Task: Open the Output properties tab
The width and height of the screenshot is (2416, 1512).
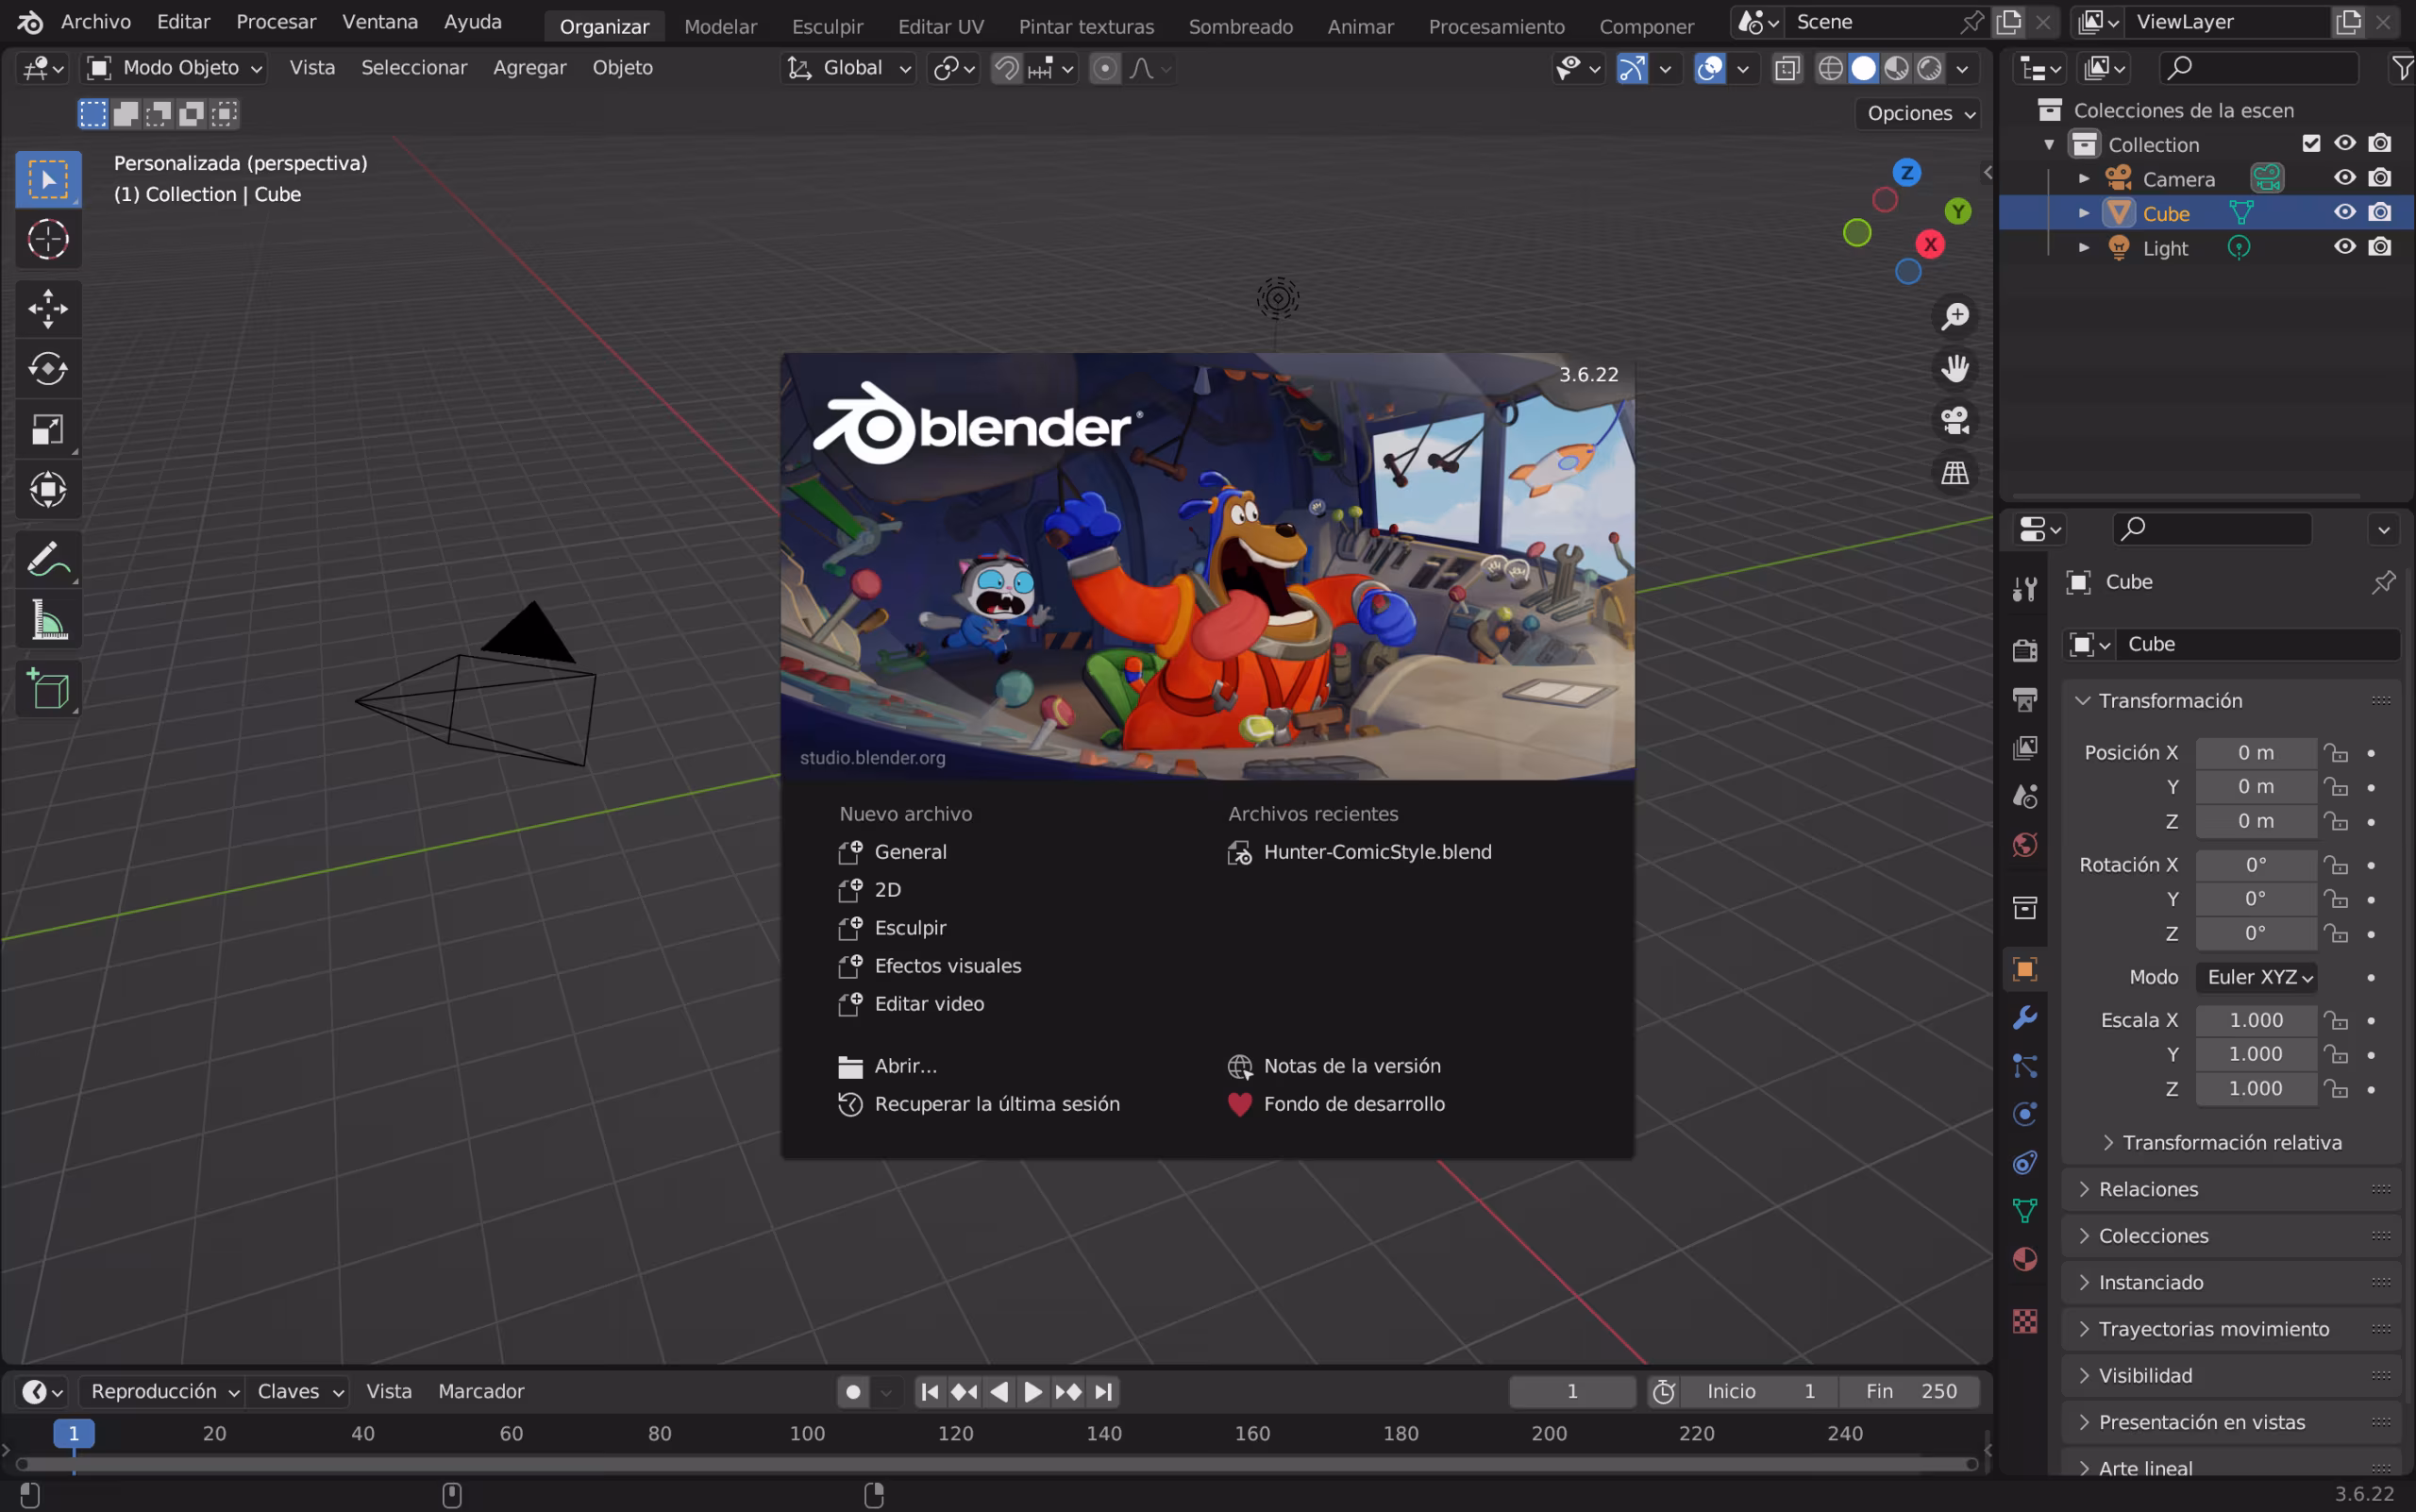Action: point(2025,699)
